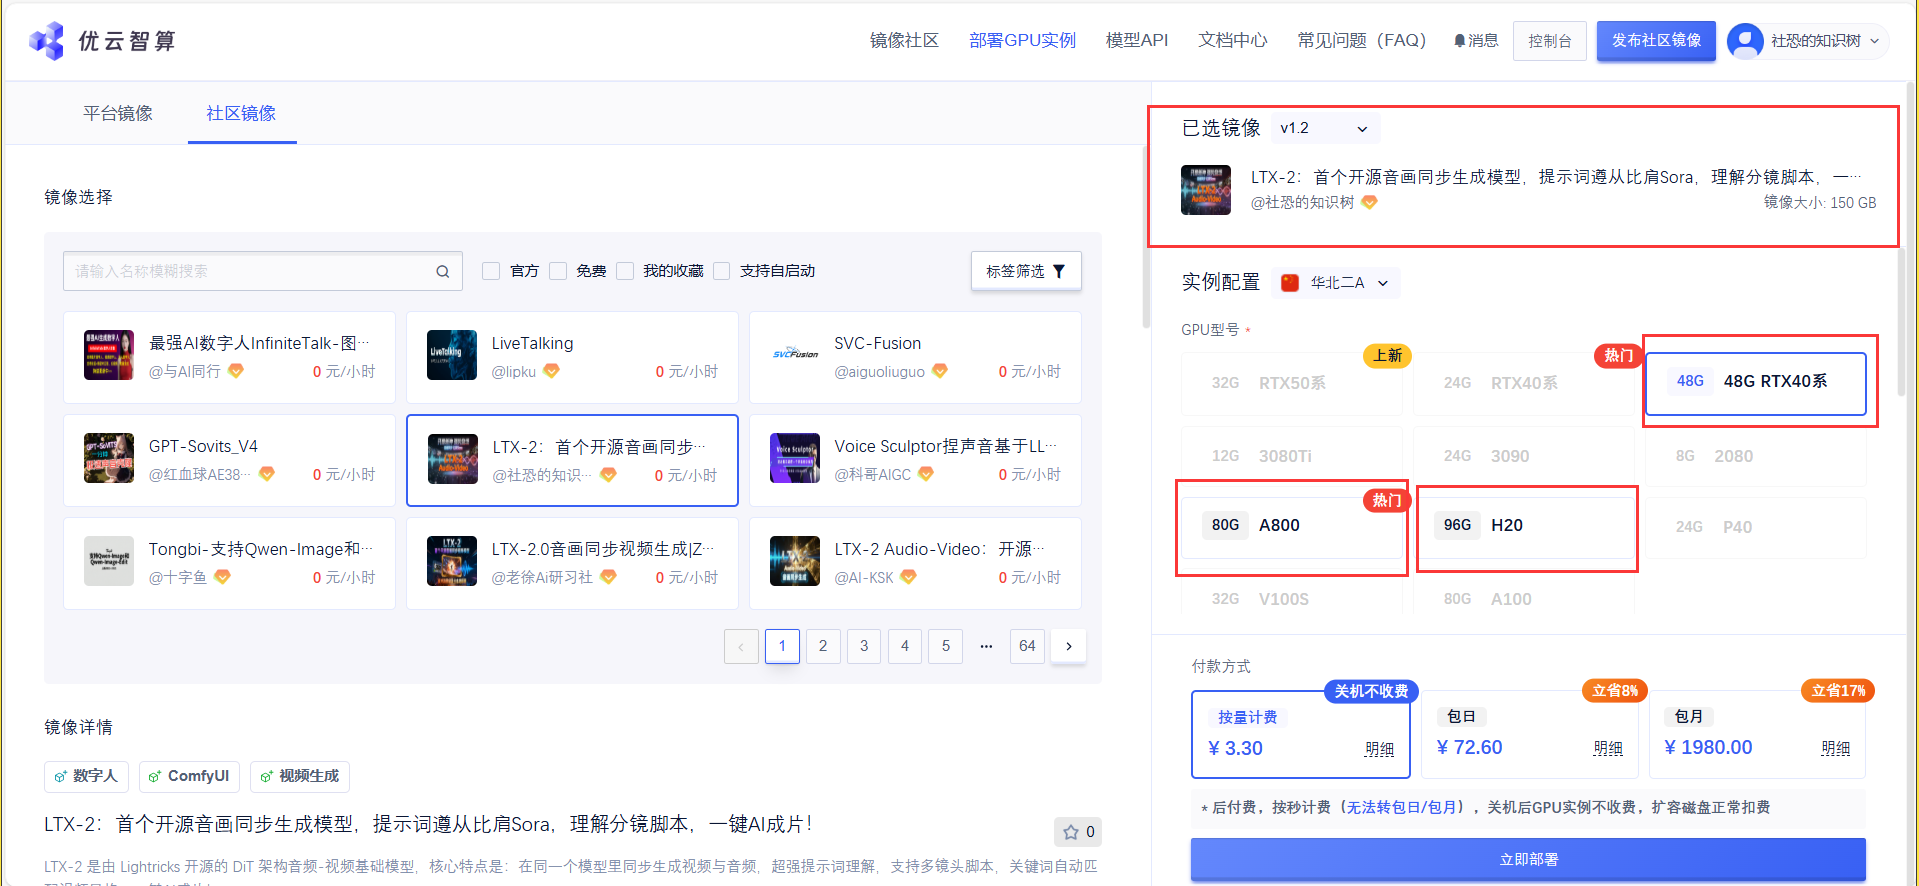Open 镜像社区 in top navigation
1919x886 pixels.
904,40
